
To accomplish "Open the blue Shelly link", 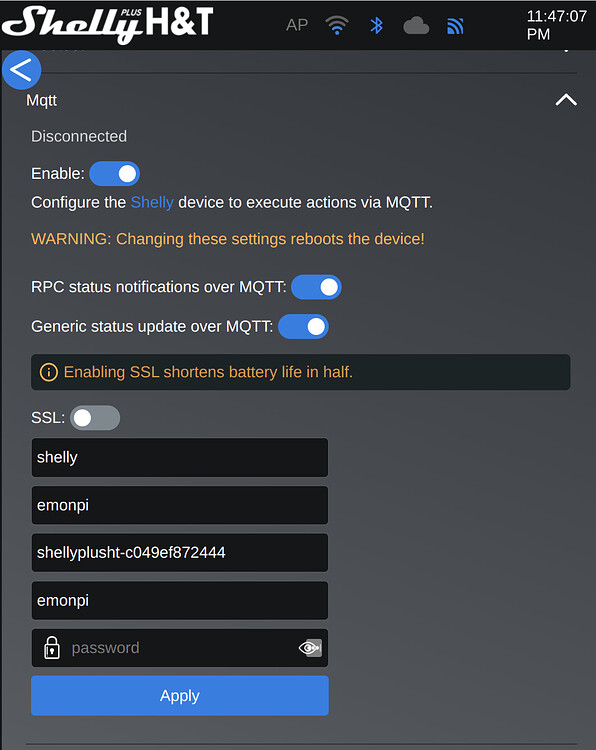I will [152, 202].
